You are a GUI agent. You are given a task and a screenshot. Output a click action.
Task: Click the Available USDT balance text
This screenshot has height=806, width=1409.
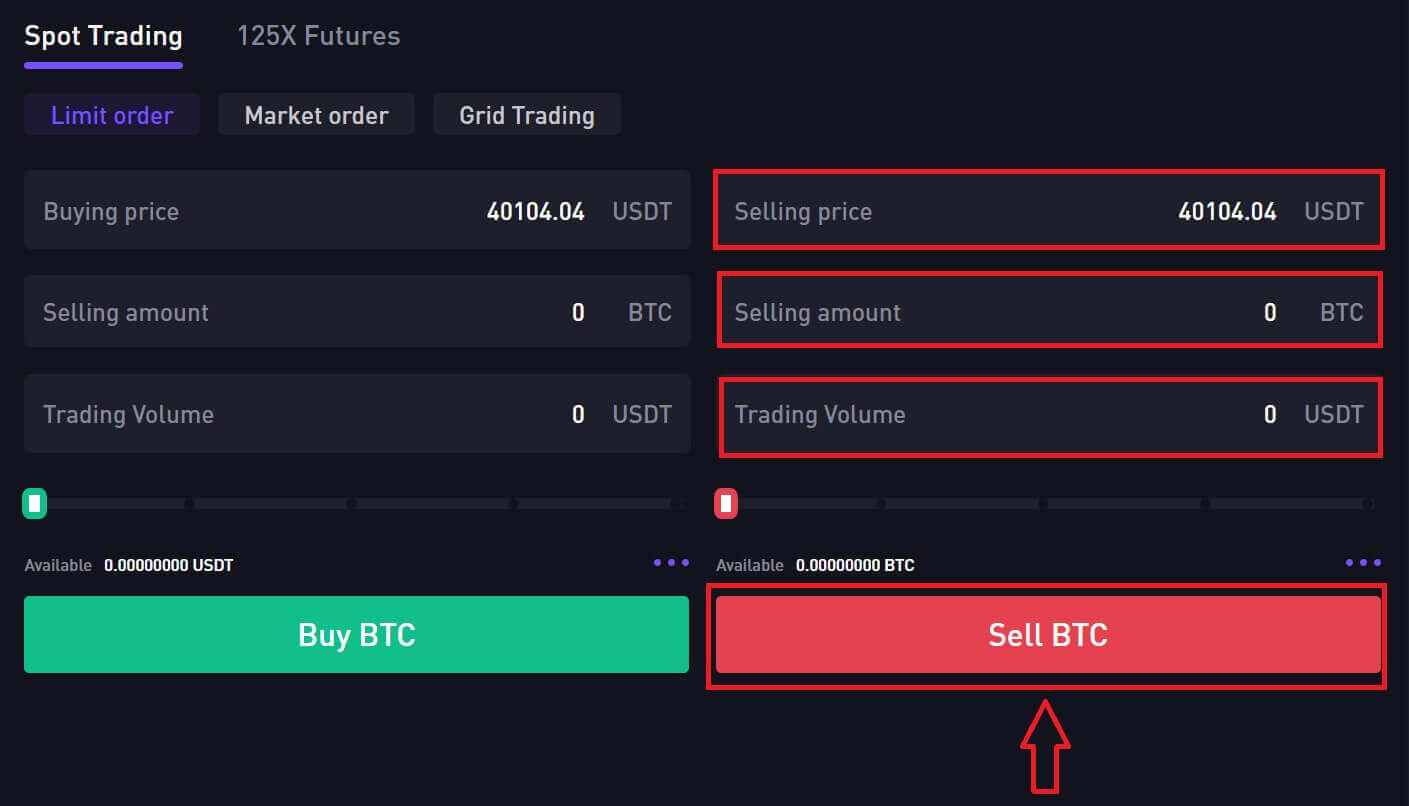click(x=129, y=564)
